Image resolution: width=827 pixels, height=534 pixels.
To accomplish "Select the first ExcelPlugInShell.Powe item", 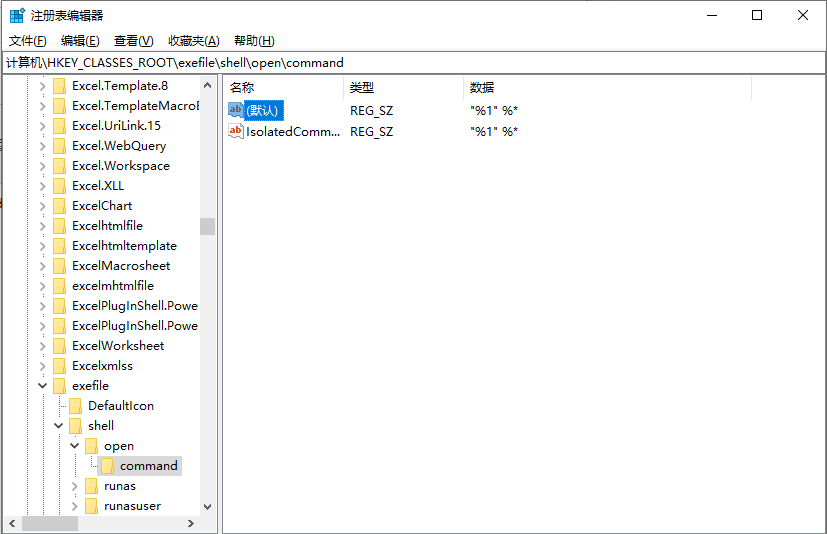I will pyautogui.click(x=135, y=306).
